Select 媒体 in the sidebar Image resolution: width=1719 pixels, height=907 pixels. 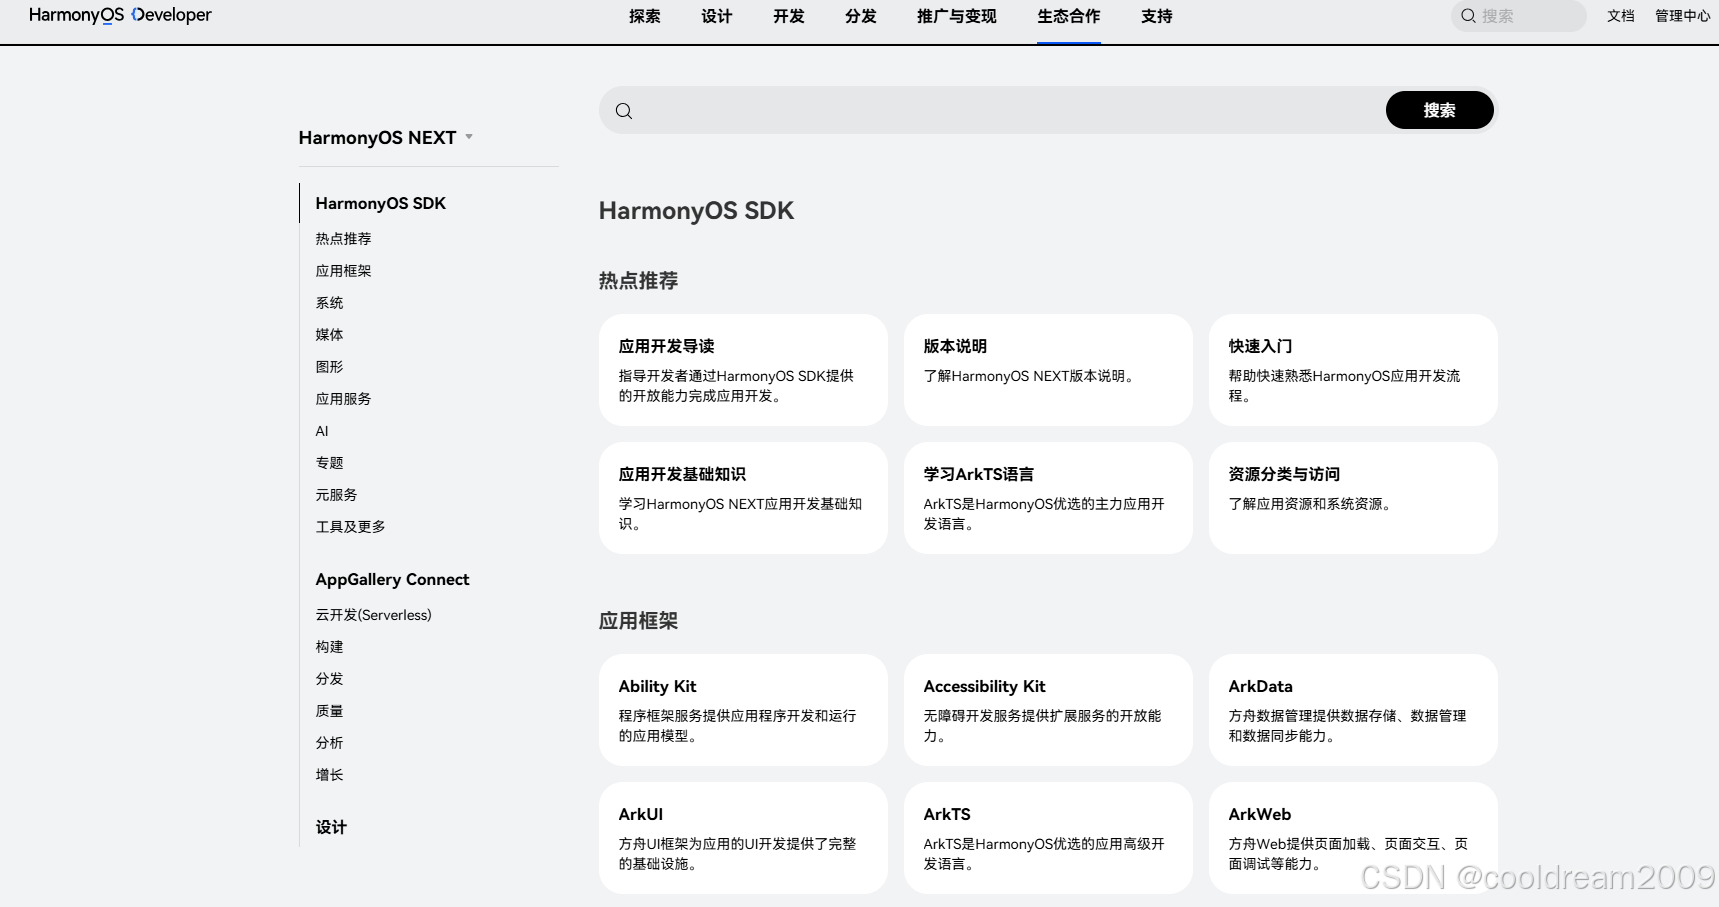(x=329, y=335)
